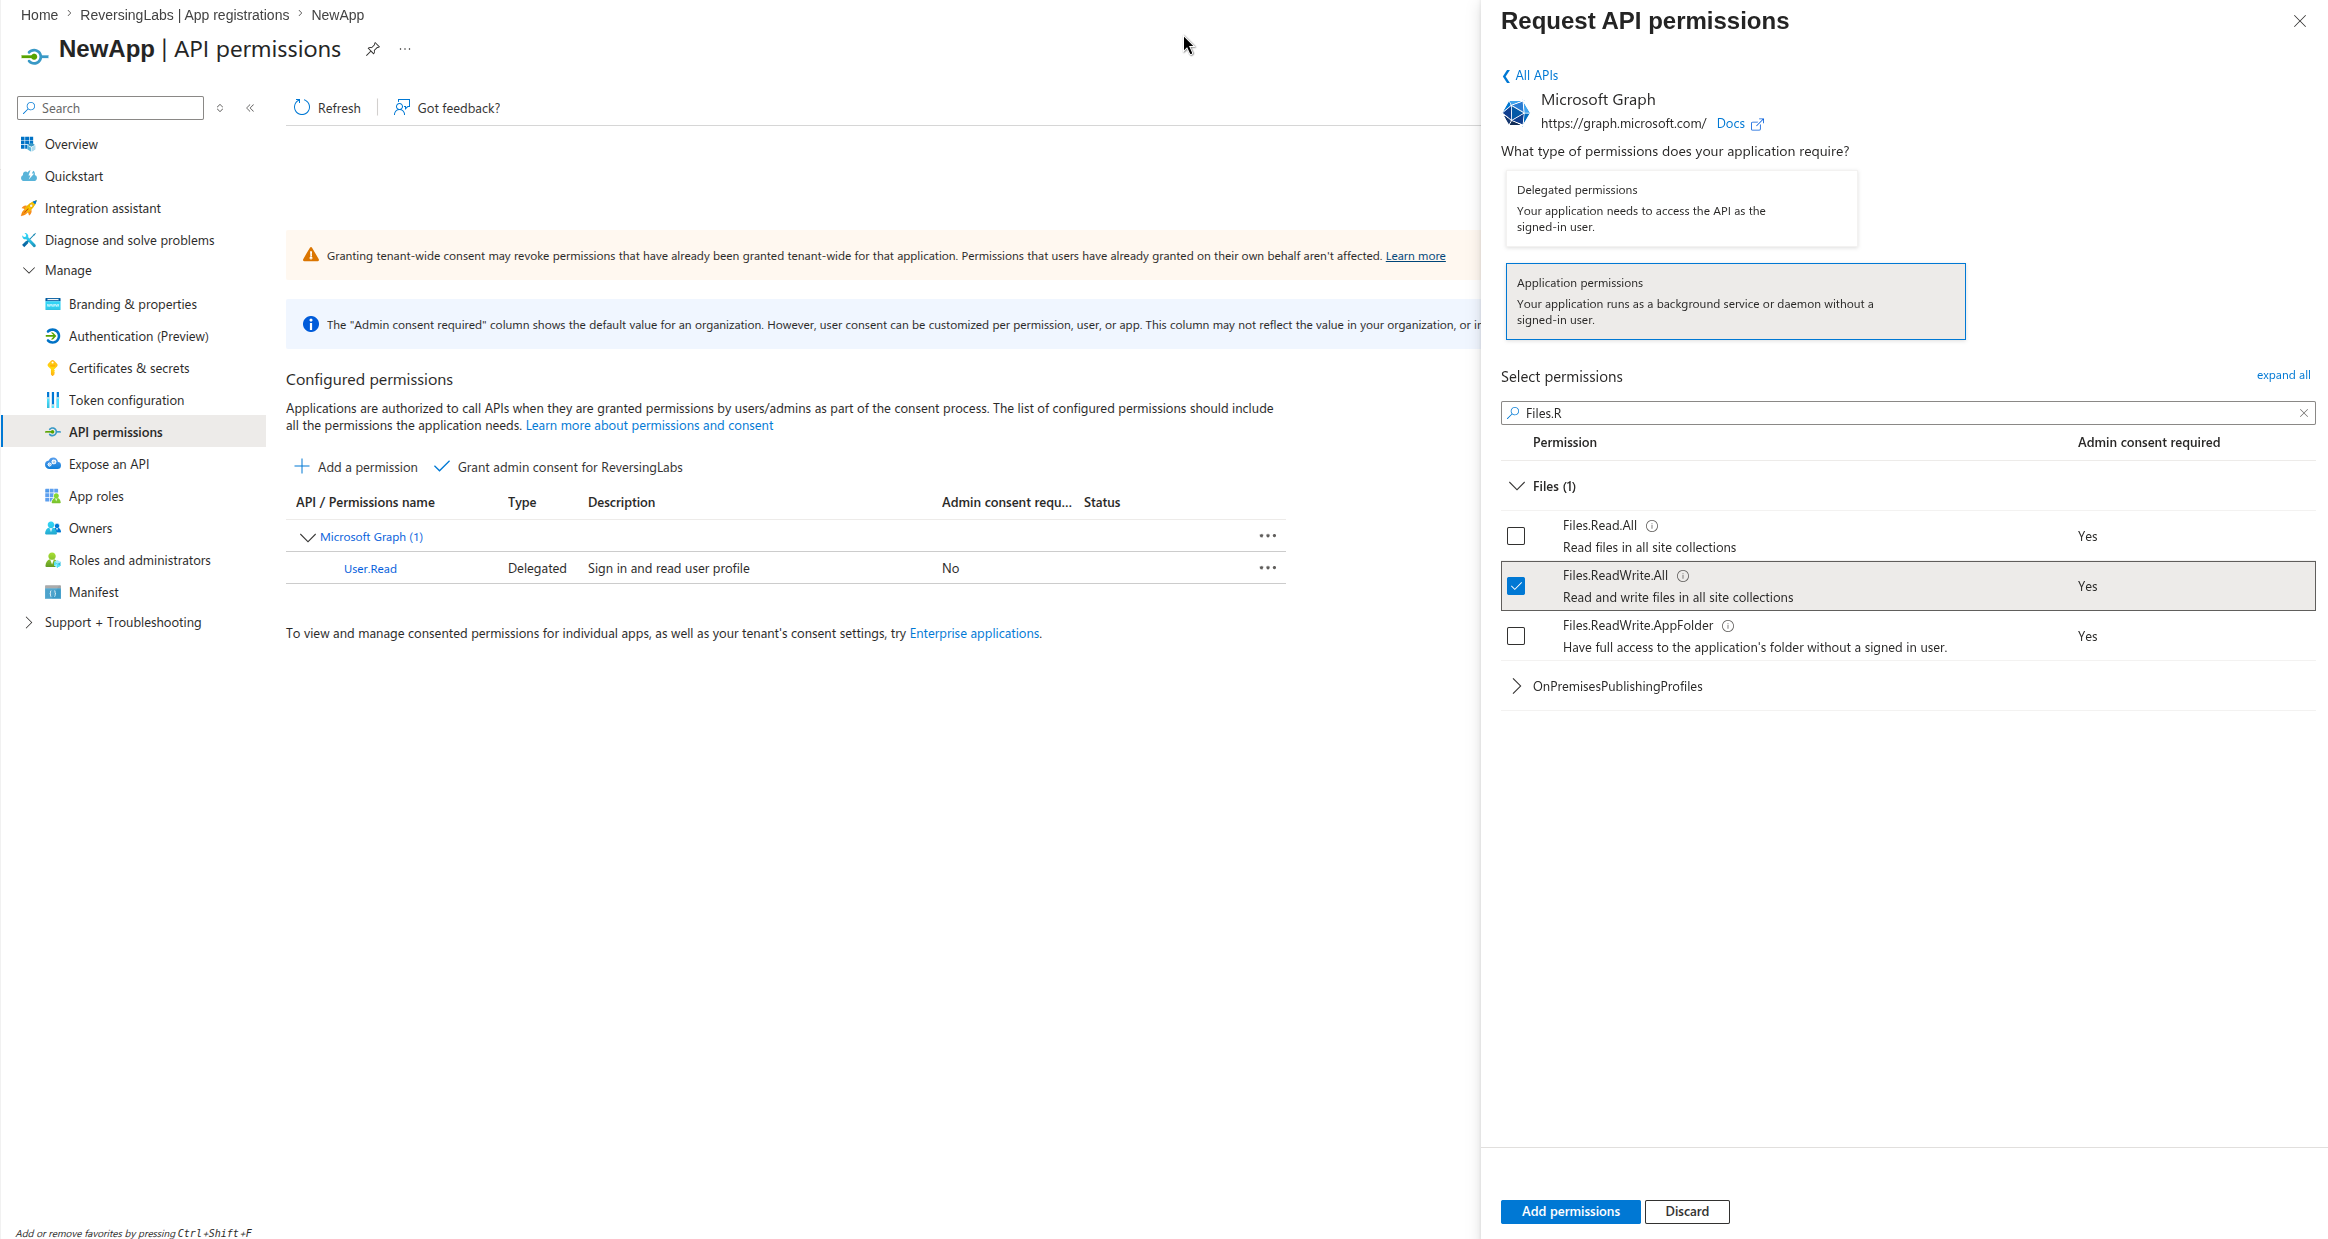Click the Certificates & secrets key icon
Screen dimensions: 2328x1239
click(x=53, y=368)
